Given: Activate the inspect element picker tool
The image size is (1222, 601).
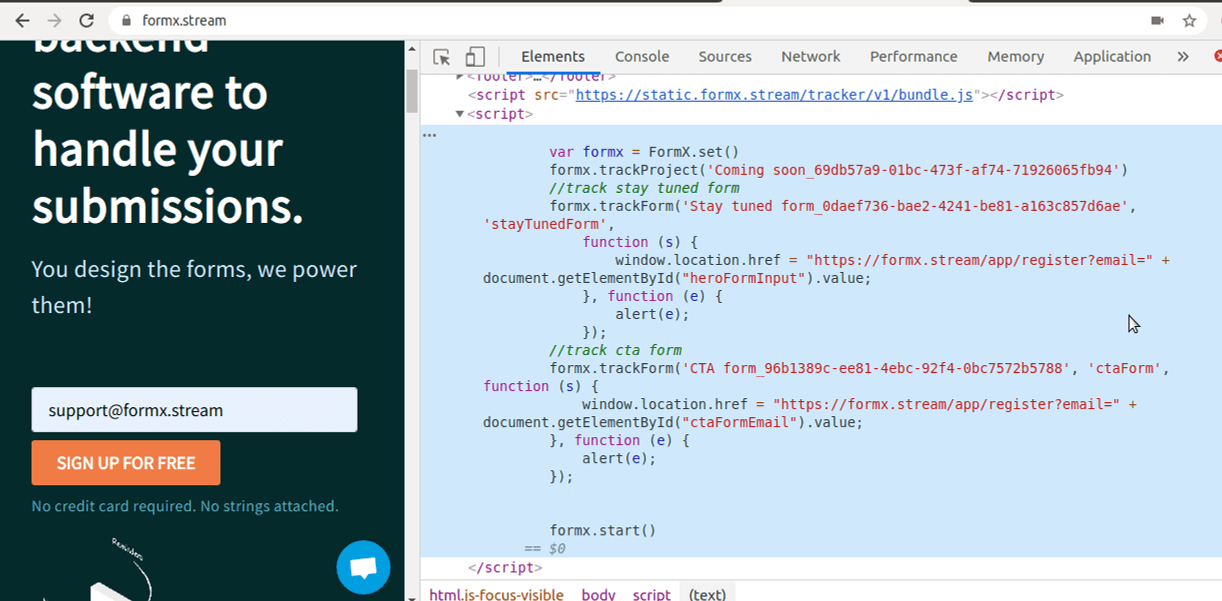Looking at the screenshot, I should [441, 57].
